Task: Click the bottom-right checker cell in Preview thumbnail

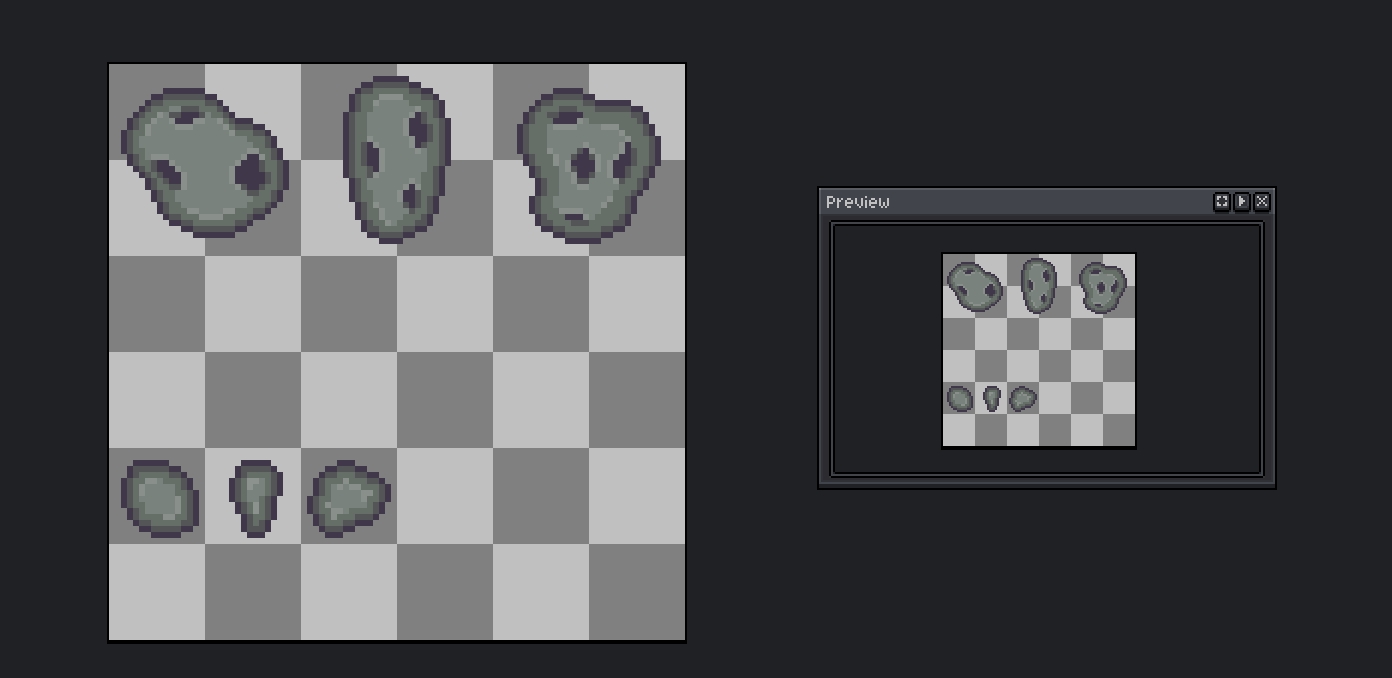Action: 1119,431
